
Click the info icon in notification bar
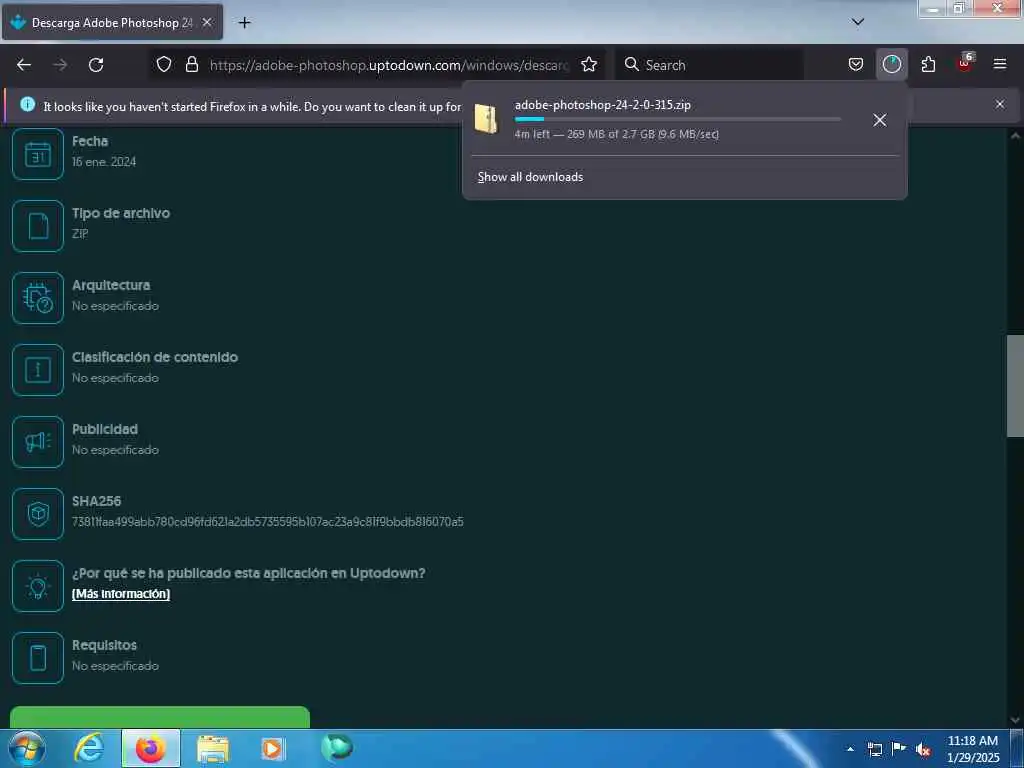point(27,104)
